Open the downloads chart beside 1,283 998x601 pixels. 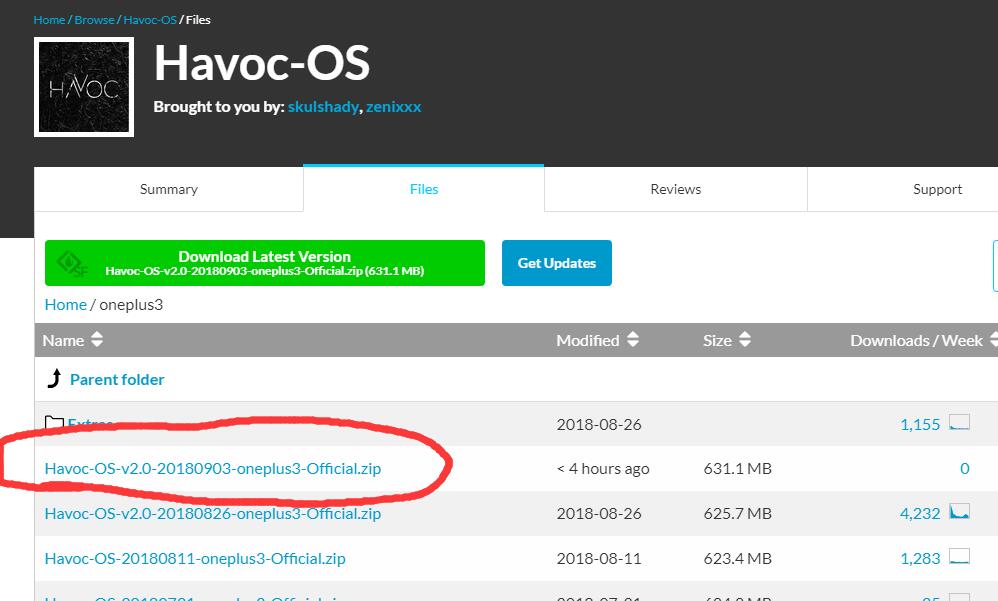961,558
